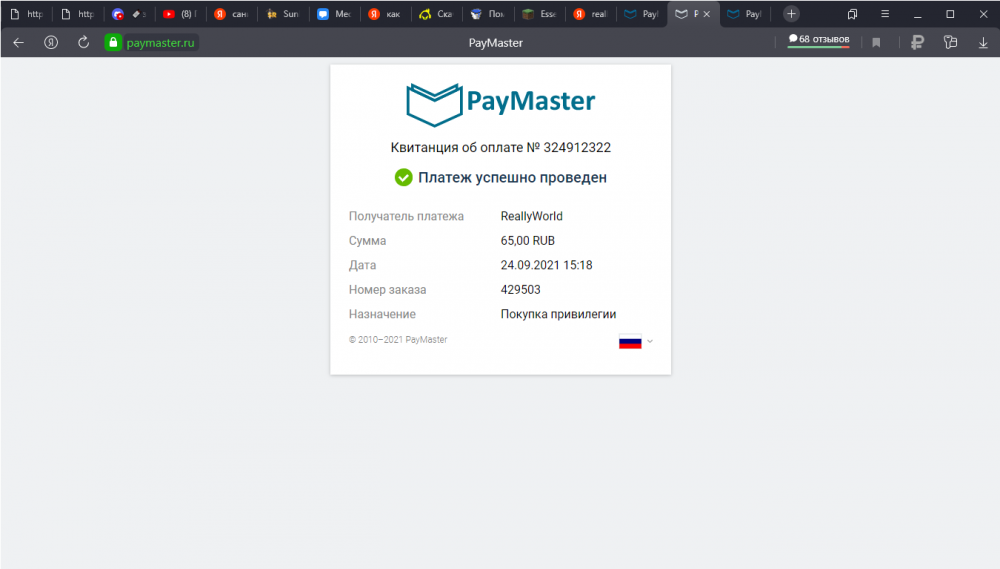Screen dimensions: 1000x569
Task: Switch to the Mec messenger tab
Action: point(335,14)
